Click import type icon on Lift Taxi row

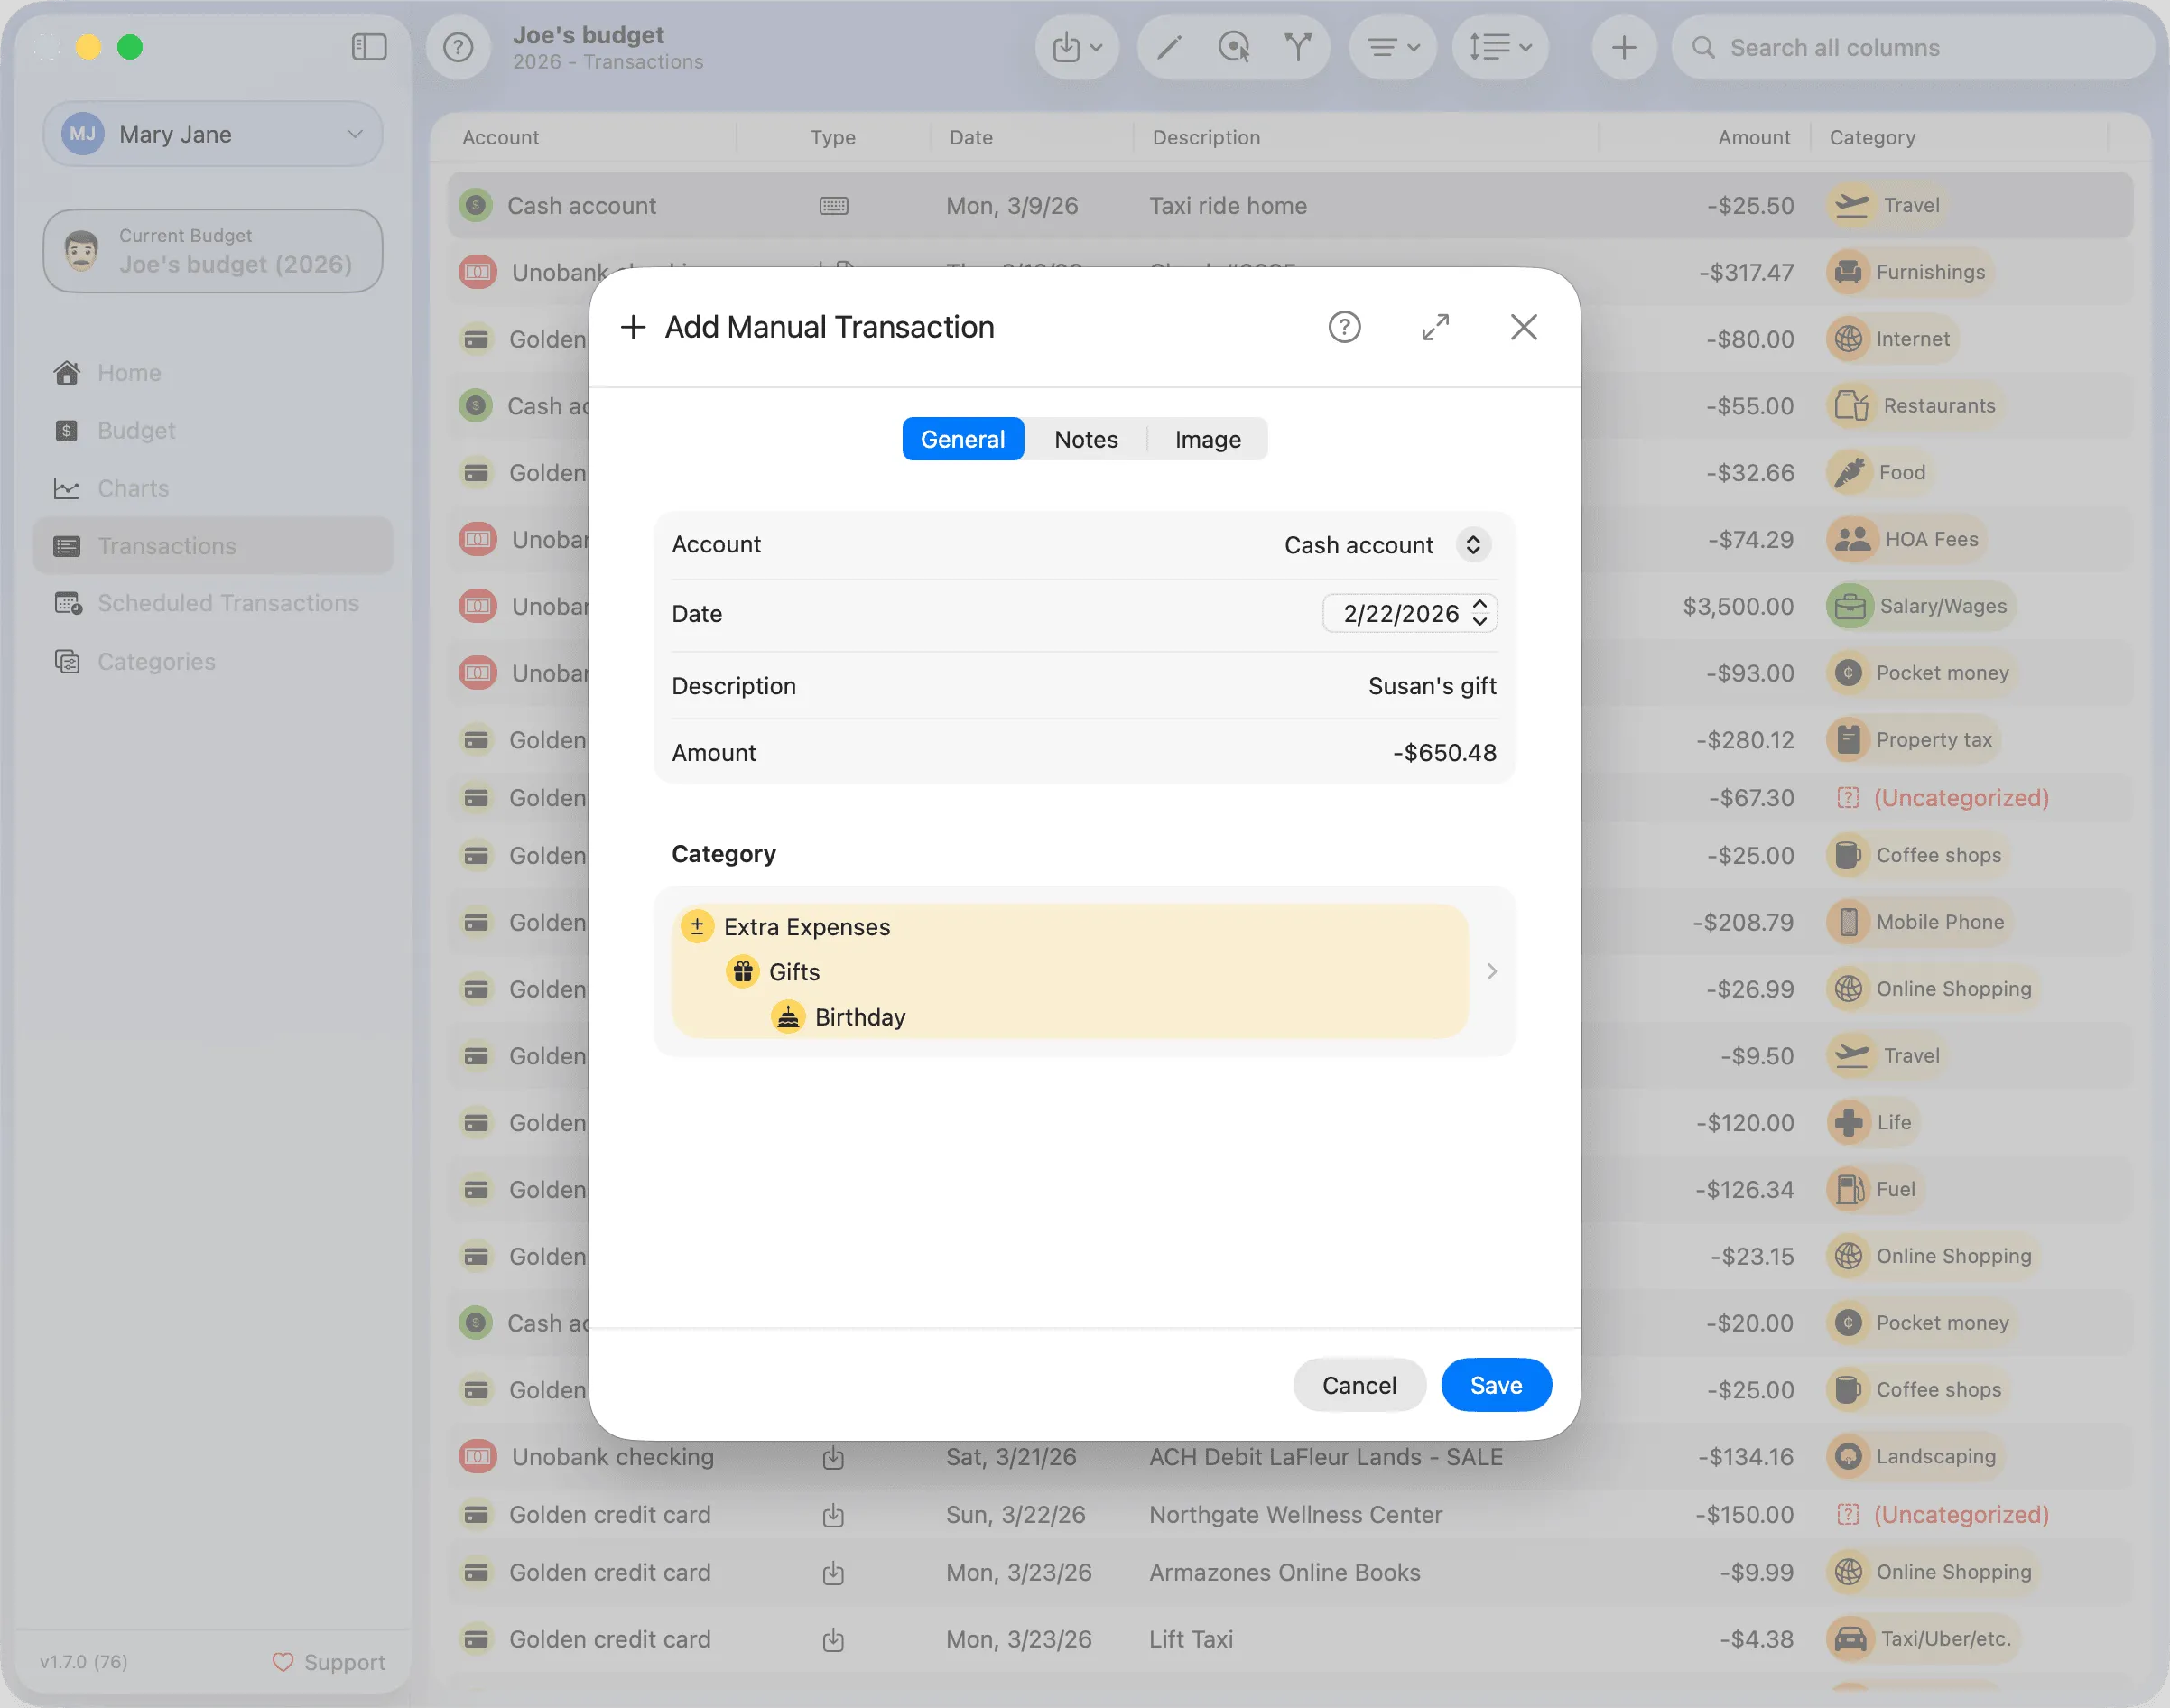tap(833, 1640)
